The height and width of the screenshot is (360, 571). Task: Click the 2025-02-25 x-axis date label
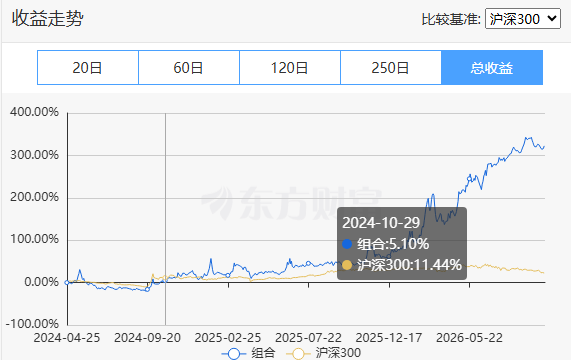point(228,337)
